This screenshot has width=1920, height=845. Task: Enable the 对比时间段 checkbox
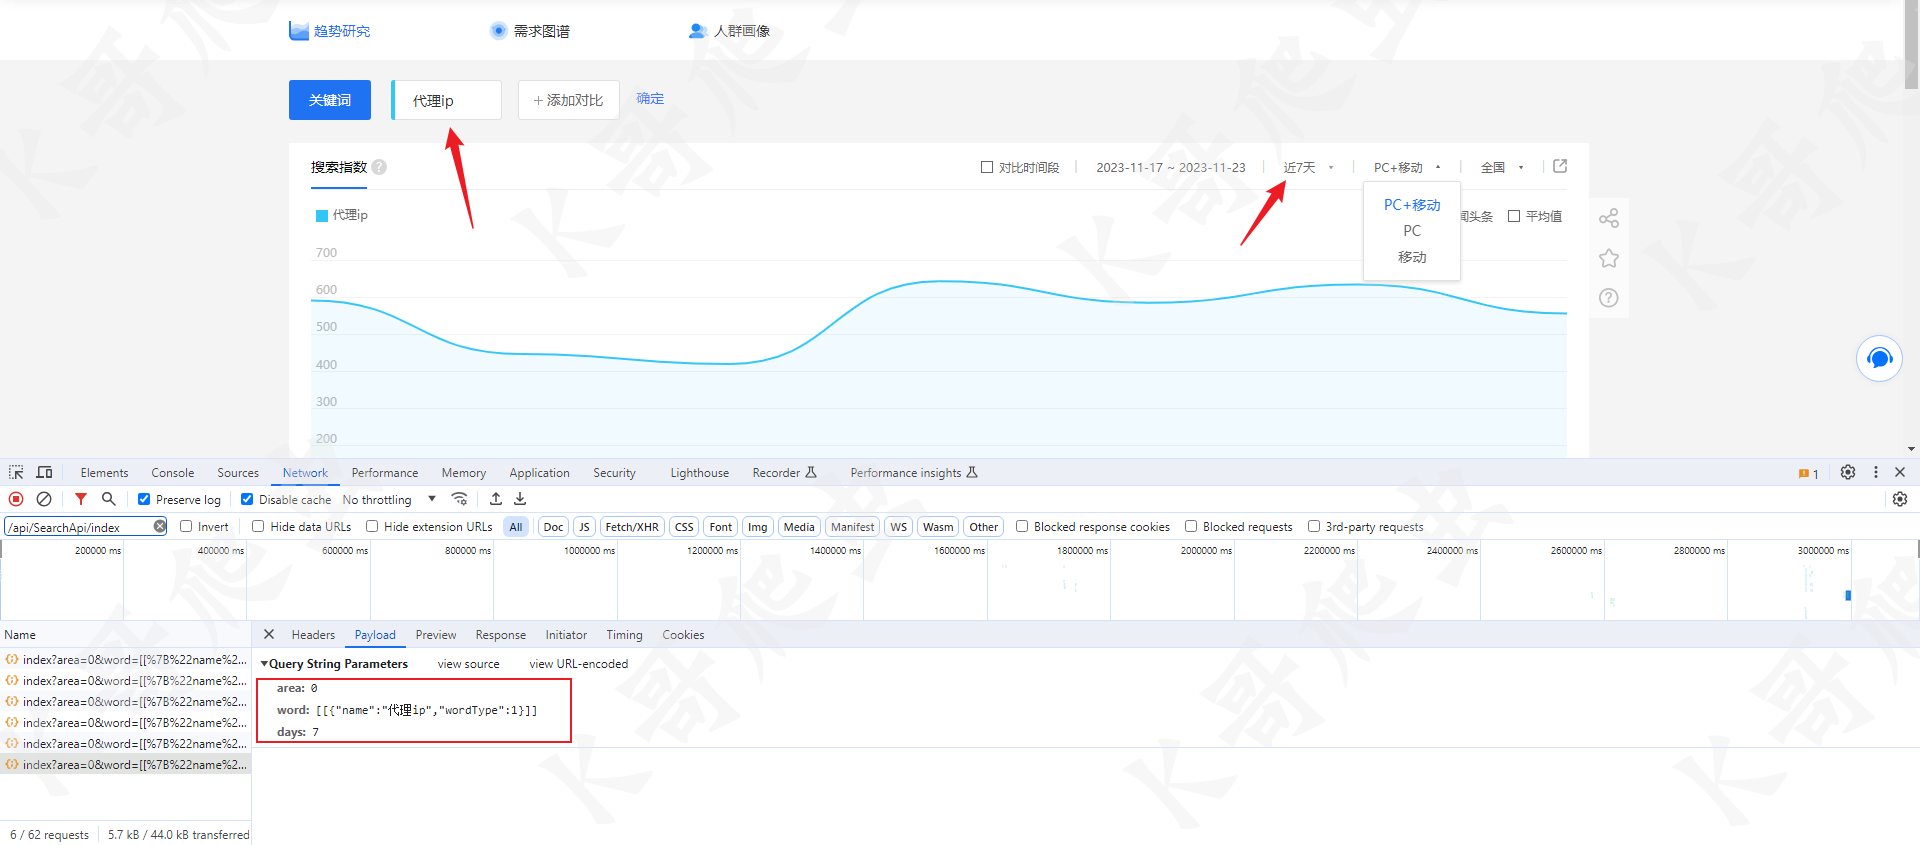pyautogui.click(x=987, y=167)
